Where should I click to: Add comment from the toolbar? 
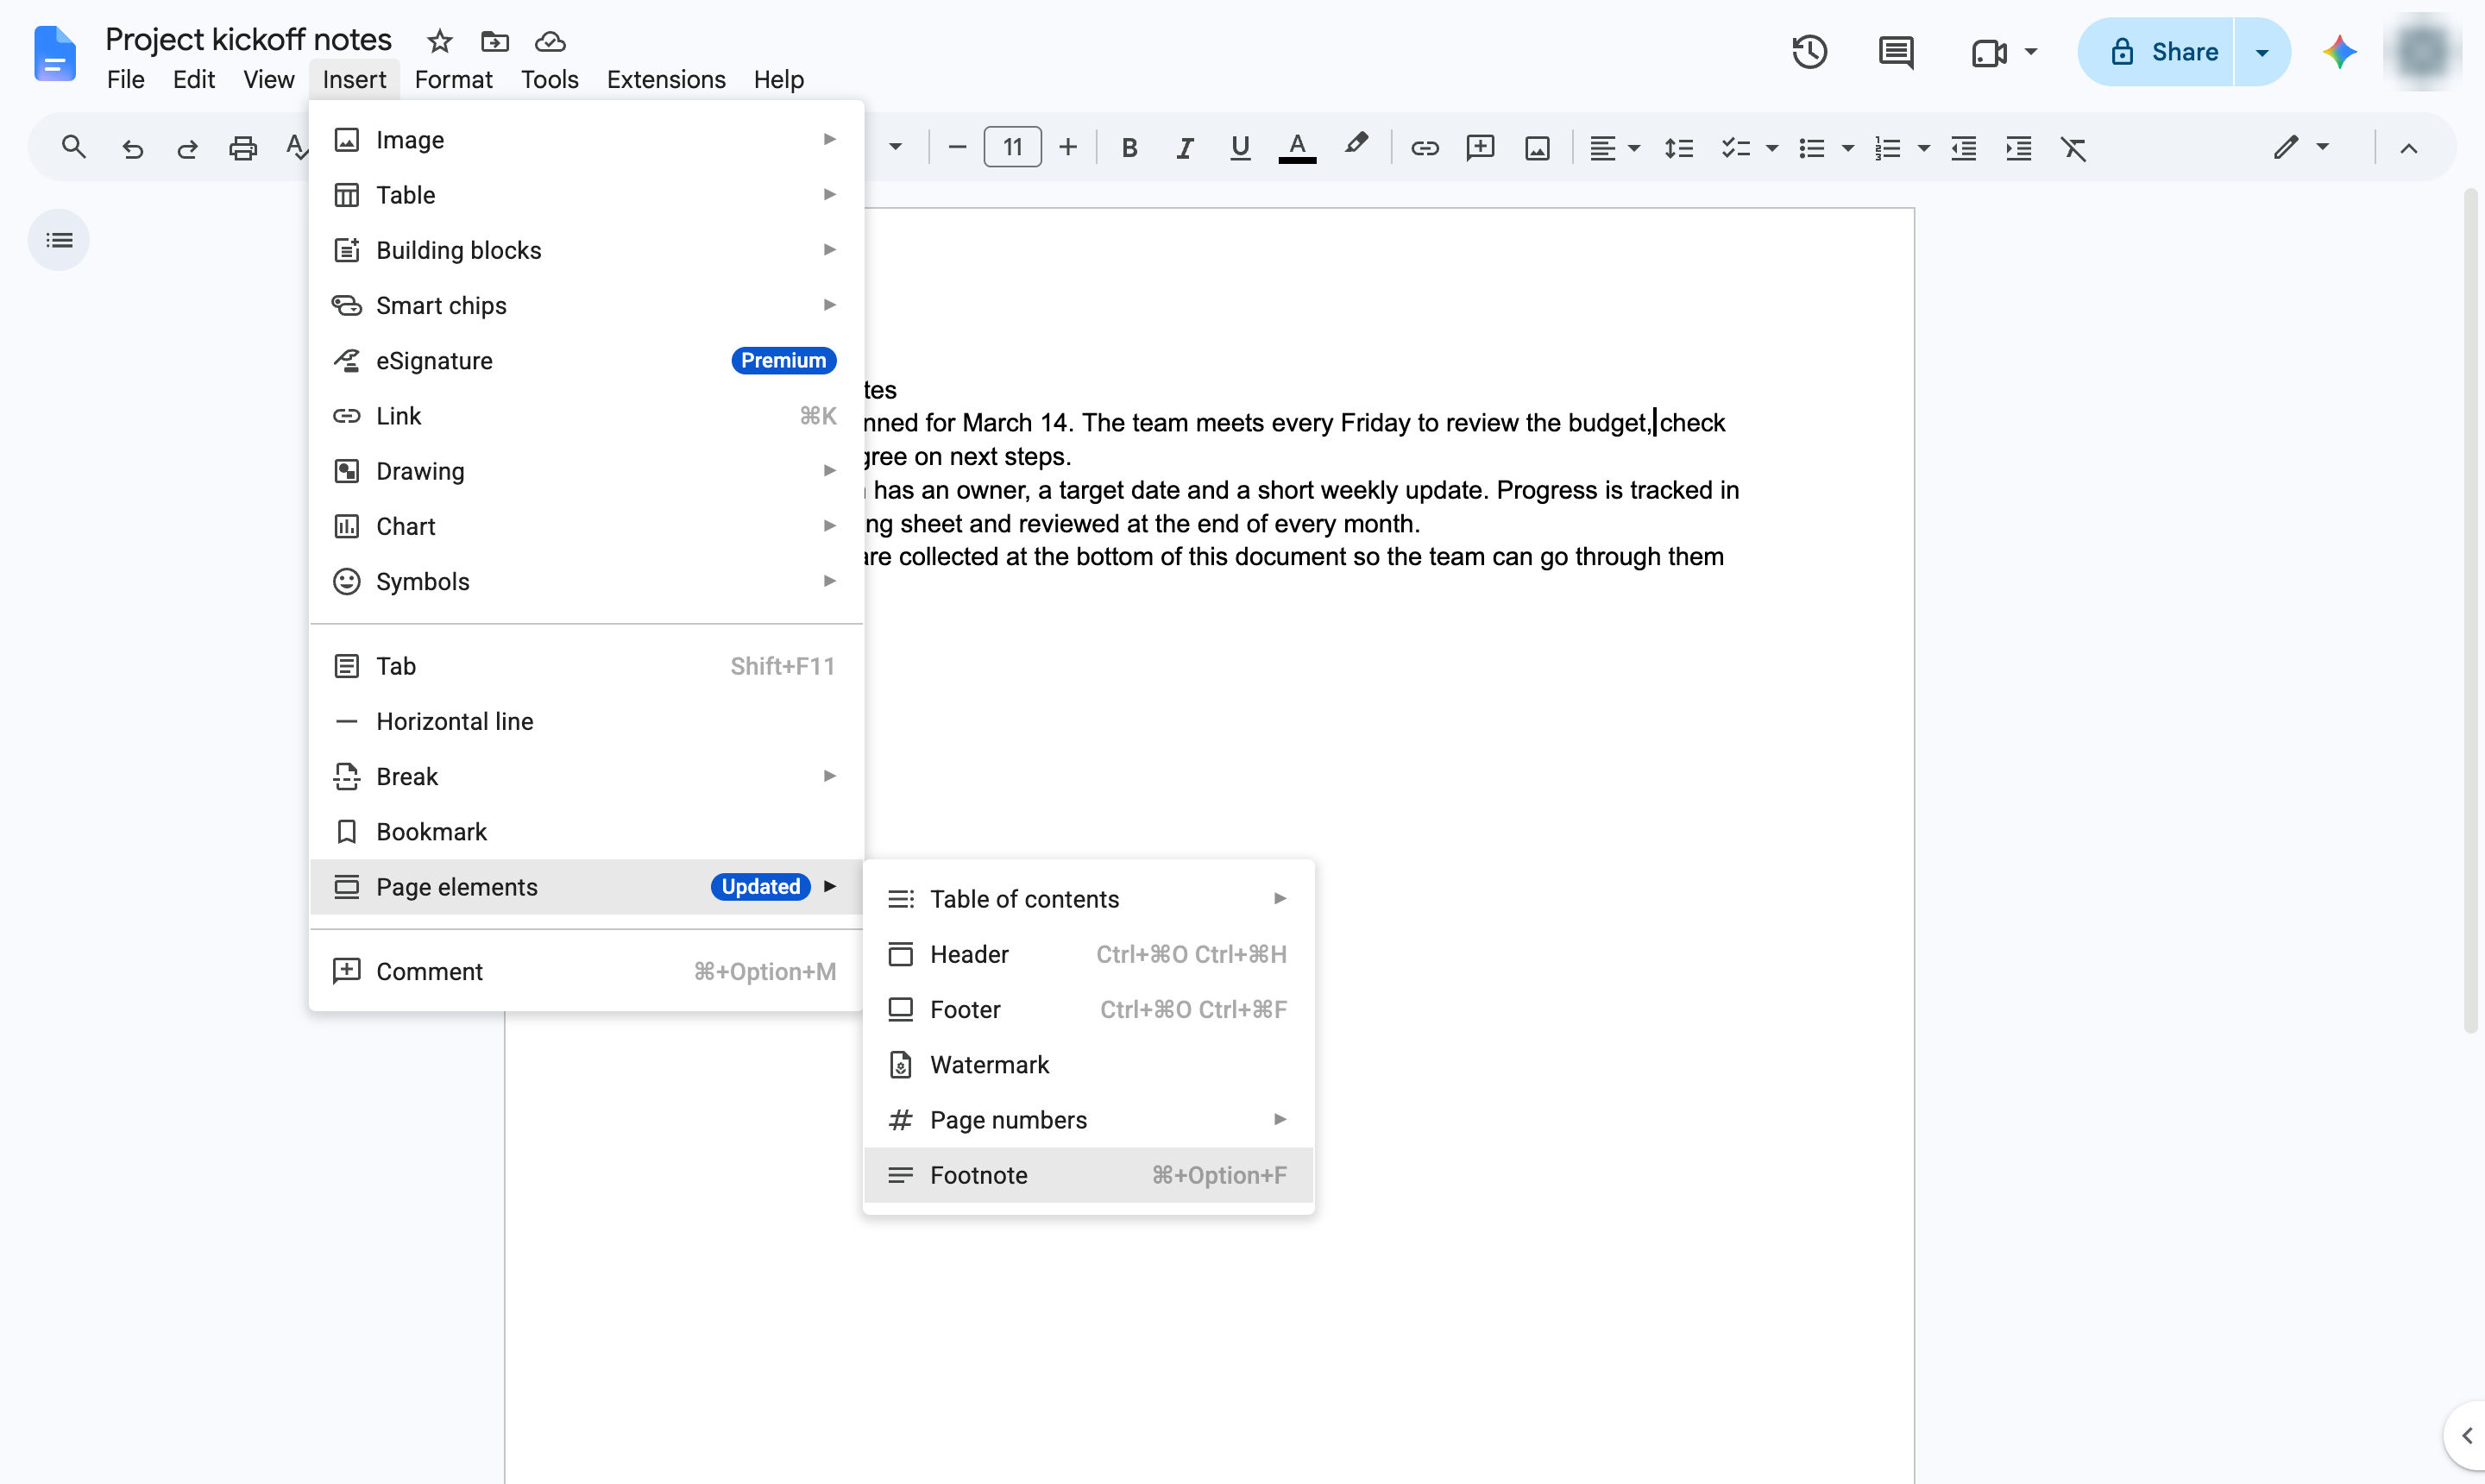click(x=1480, y=148)
